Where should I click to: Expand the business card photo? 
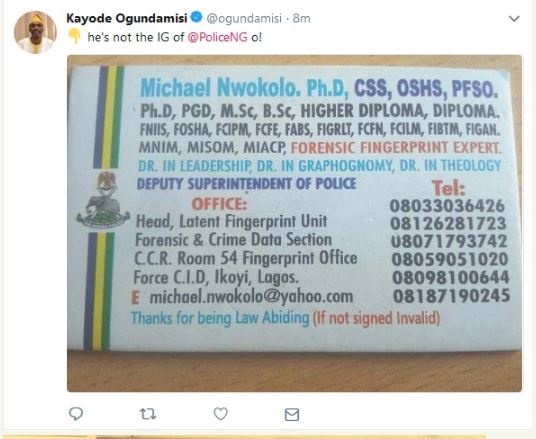pyautogui.click(x=294, y=223)
